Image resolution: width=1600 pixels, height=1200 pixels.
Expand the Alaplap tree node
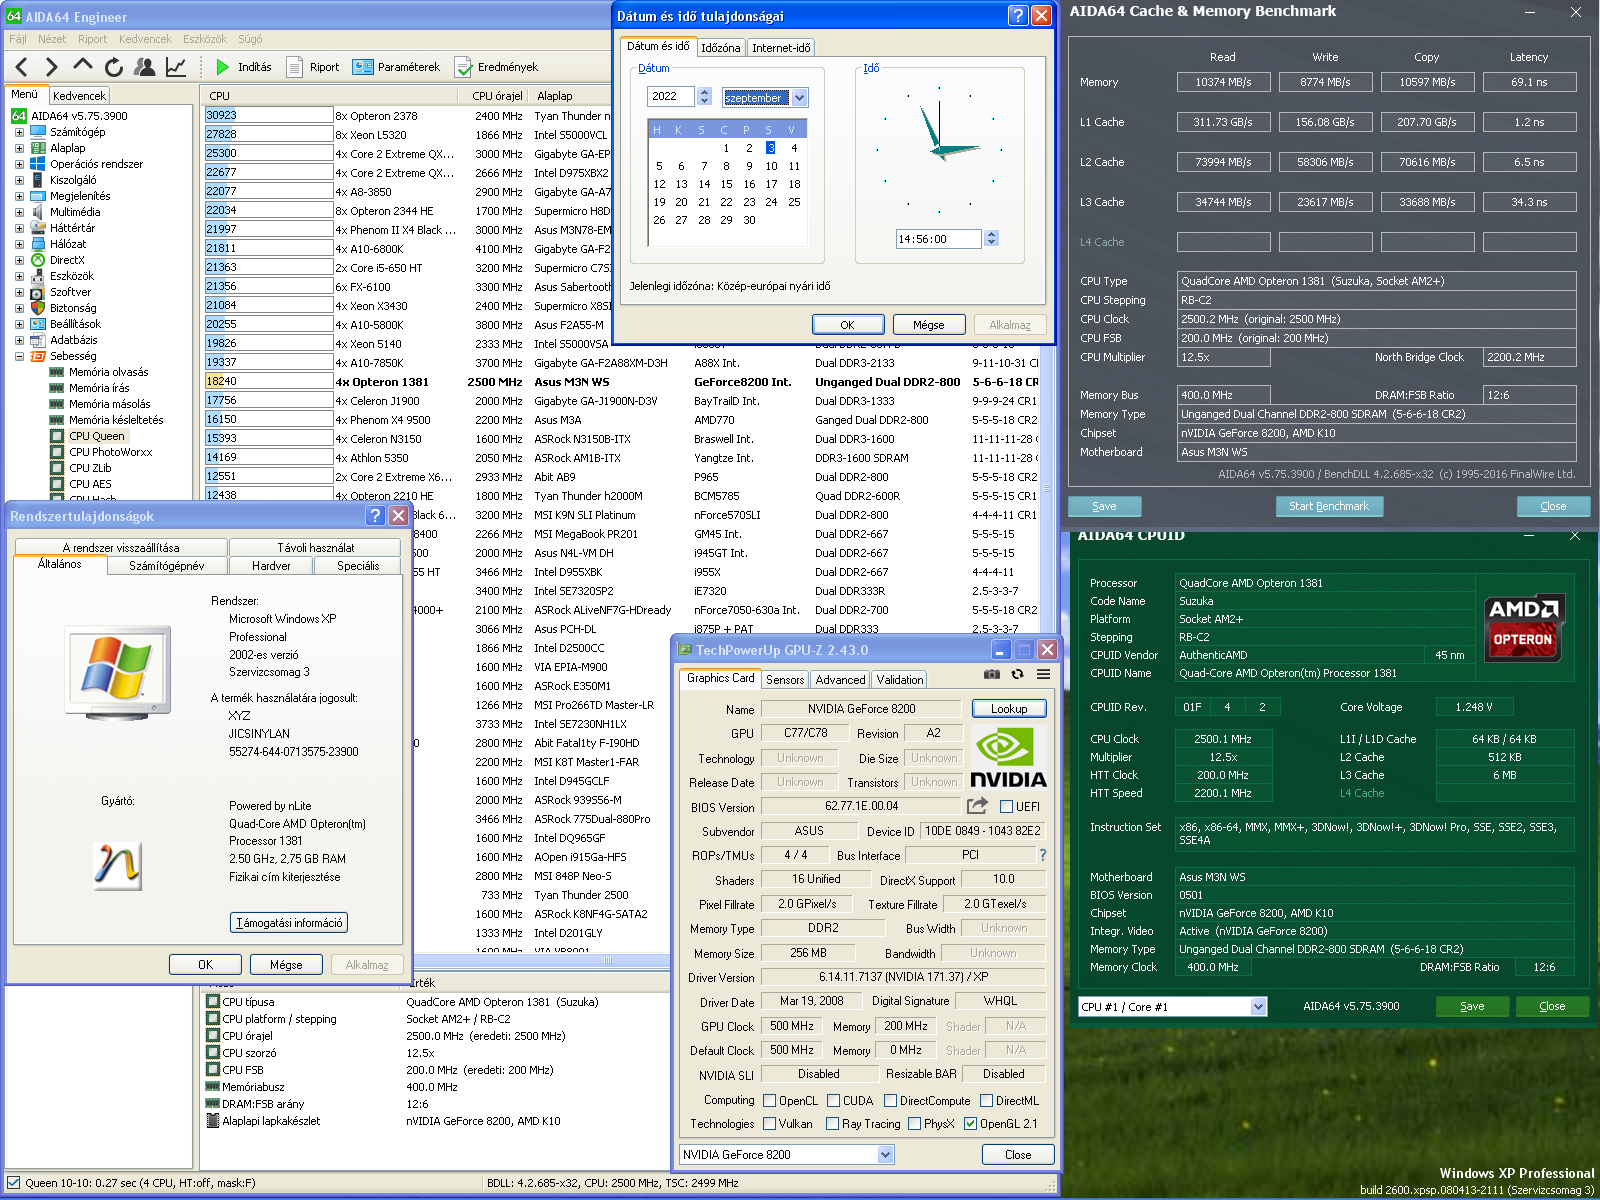click(19, 148)
